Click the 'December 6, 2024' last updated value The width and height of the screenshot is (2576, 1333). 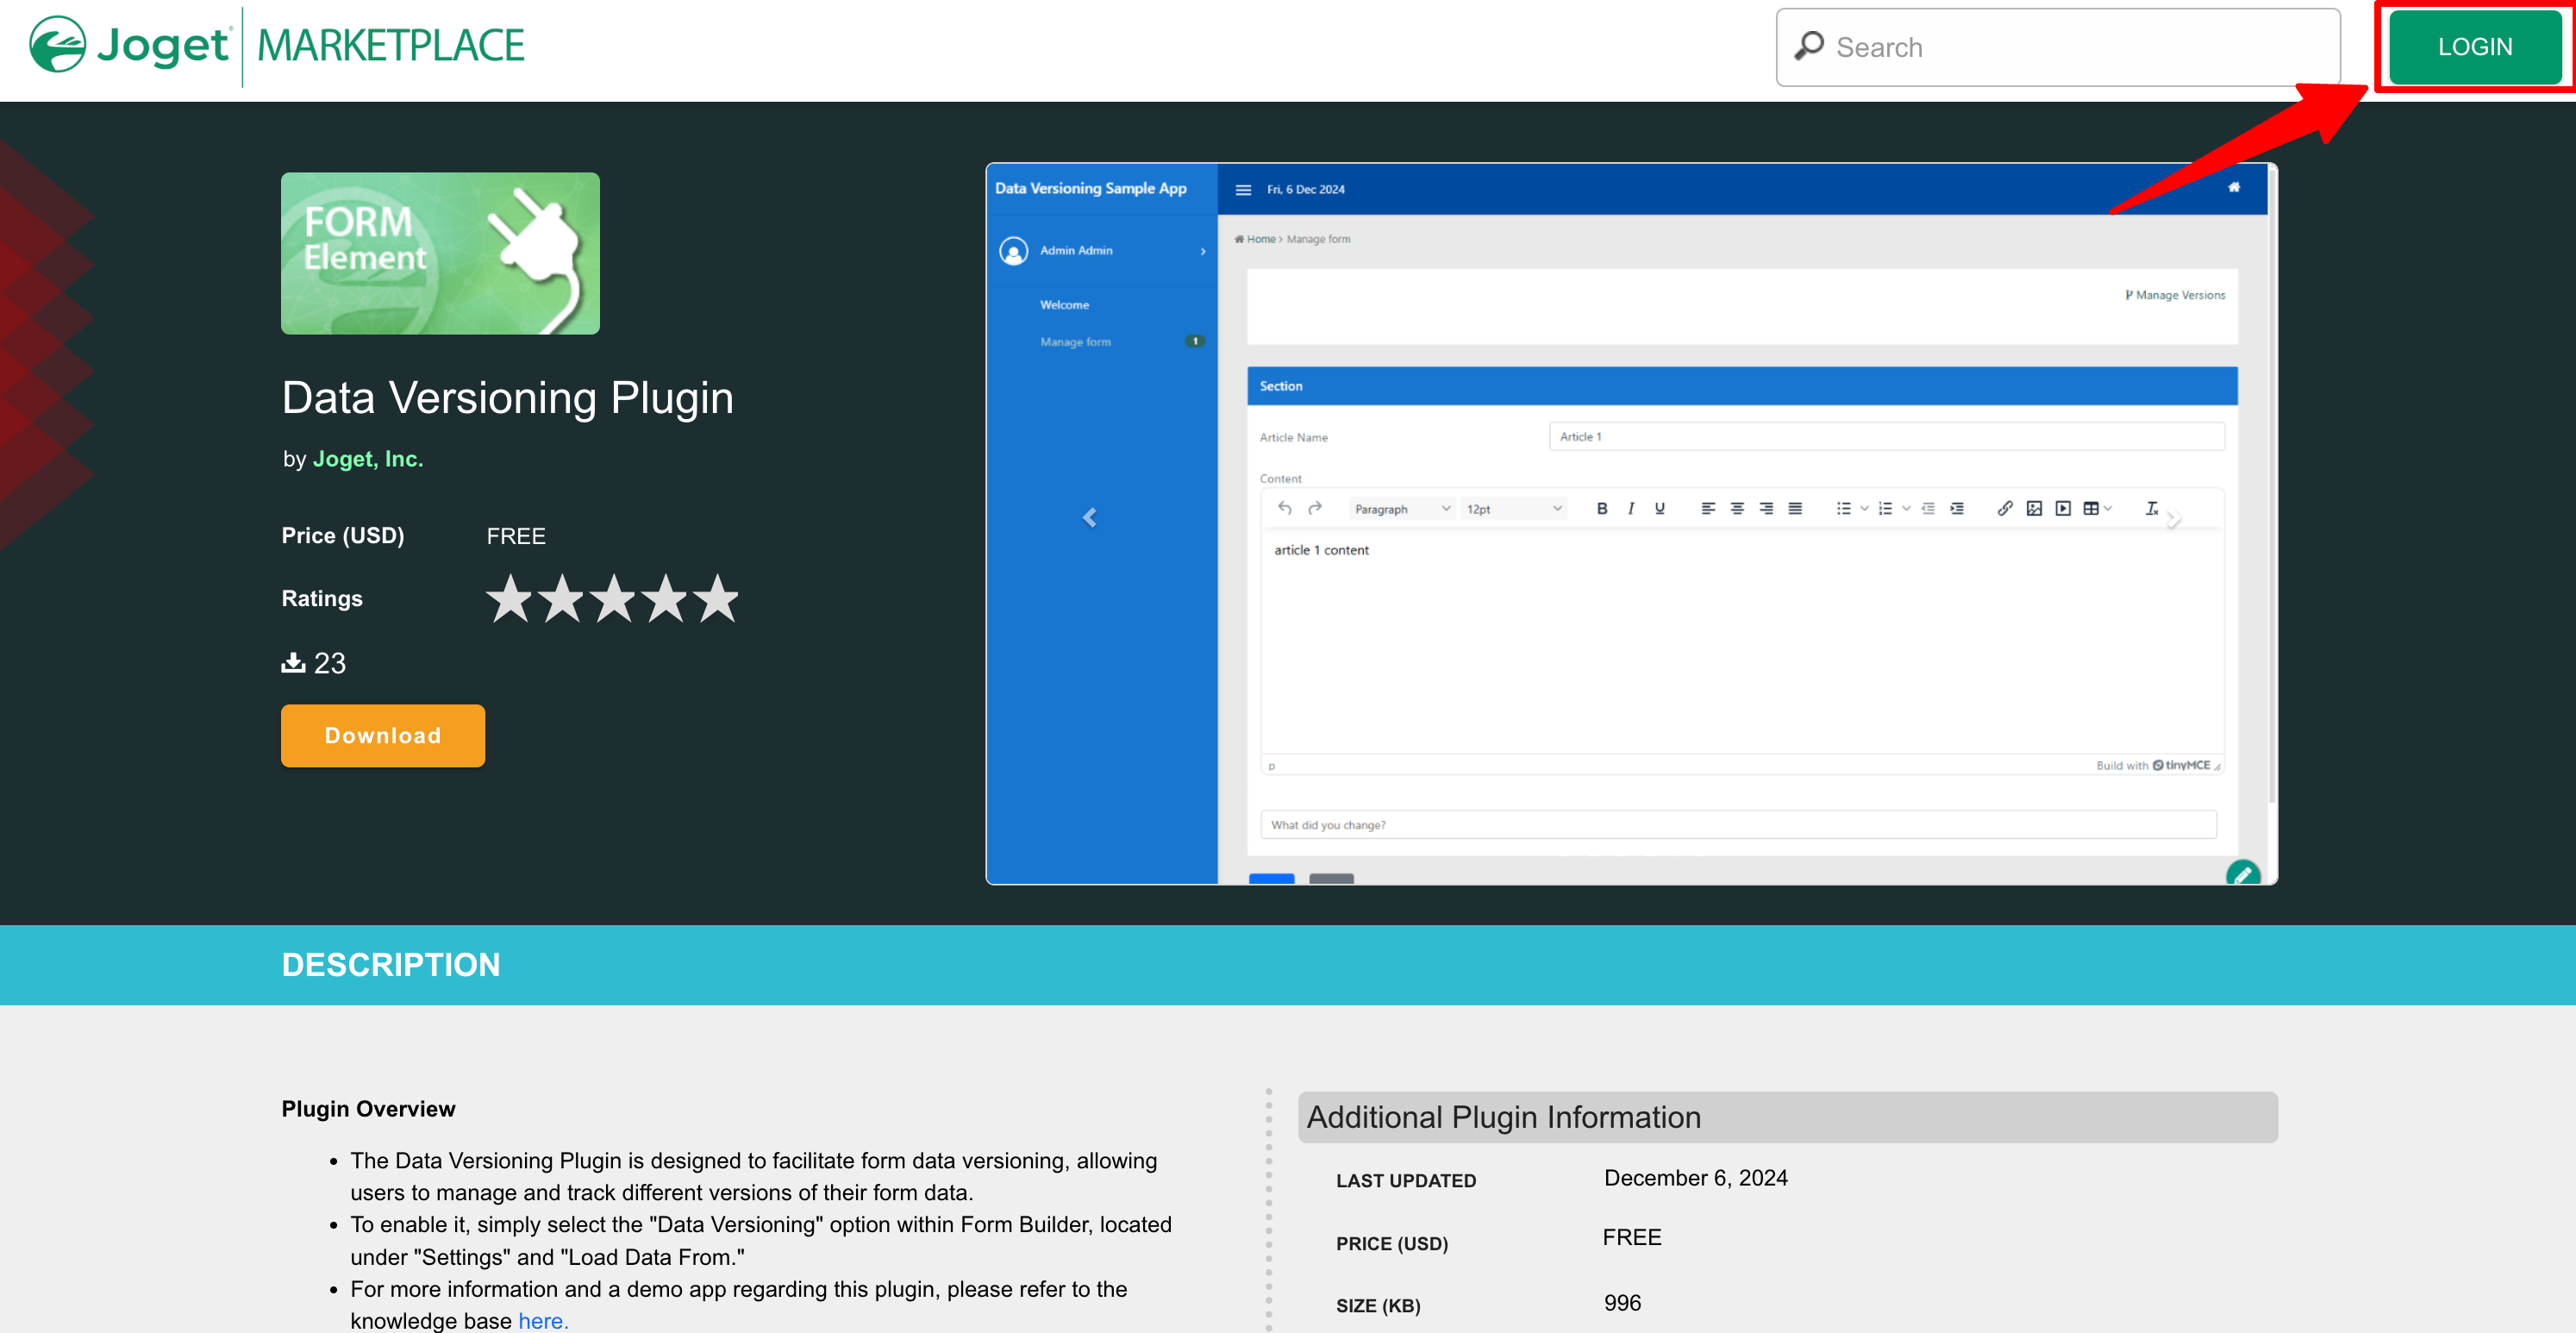1696,1178
